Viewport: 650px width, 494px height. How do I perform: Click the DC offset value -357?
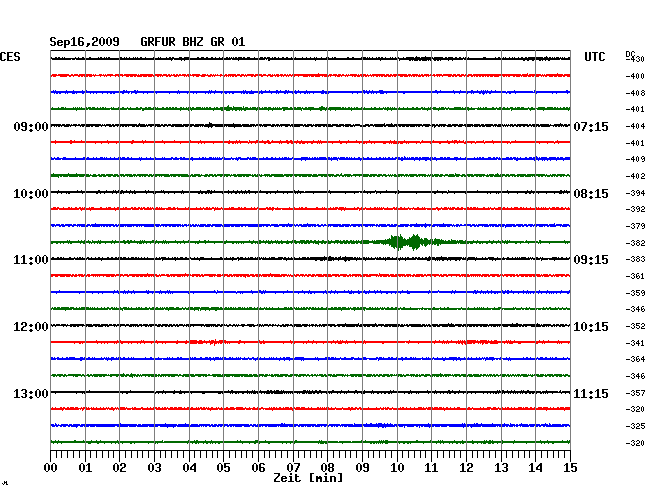point(635,393)
